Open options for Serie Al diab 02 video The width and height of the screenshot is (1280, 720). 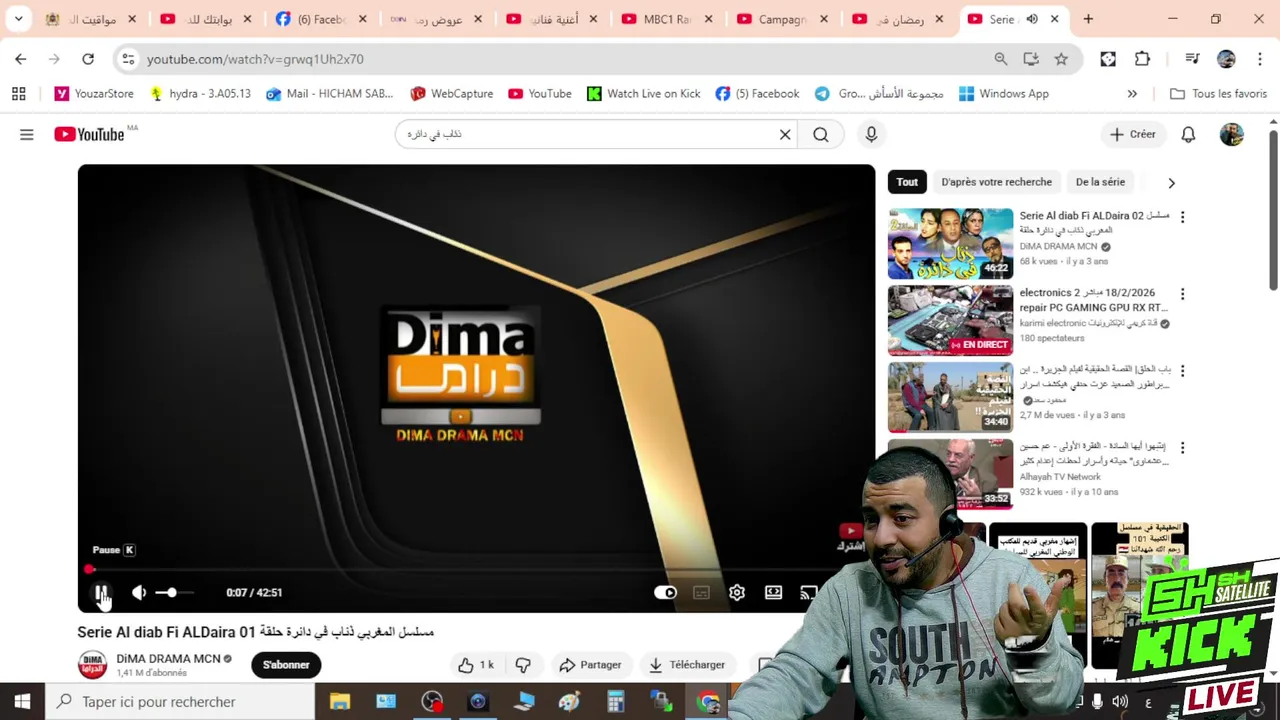click(1182, 217)
